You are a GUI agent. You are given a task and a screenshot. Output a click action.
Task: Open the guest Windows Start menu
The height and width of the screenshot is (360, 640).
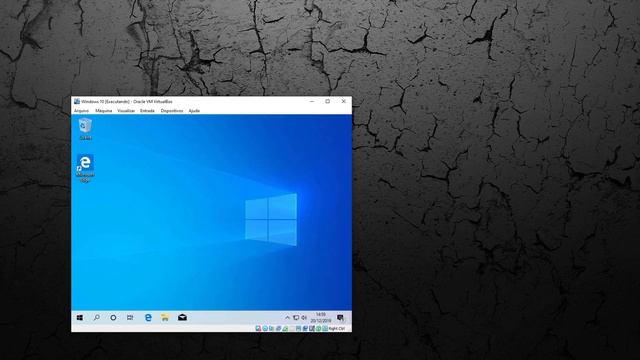point(80,318)
